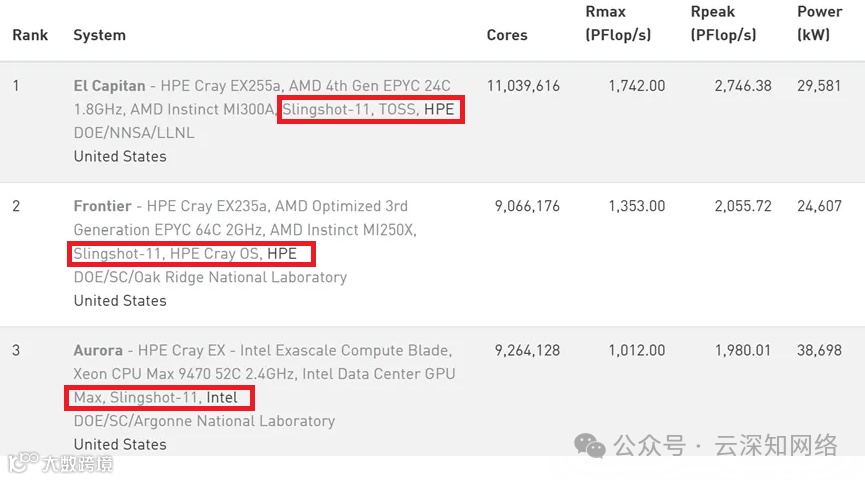
Task: Click the WeChat logo watermark icon
Action: 589,445
